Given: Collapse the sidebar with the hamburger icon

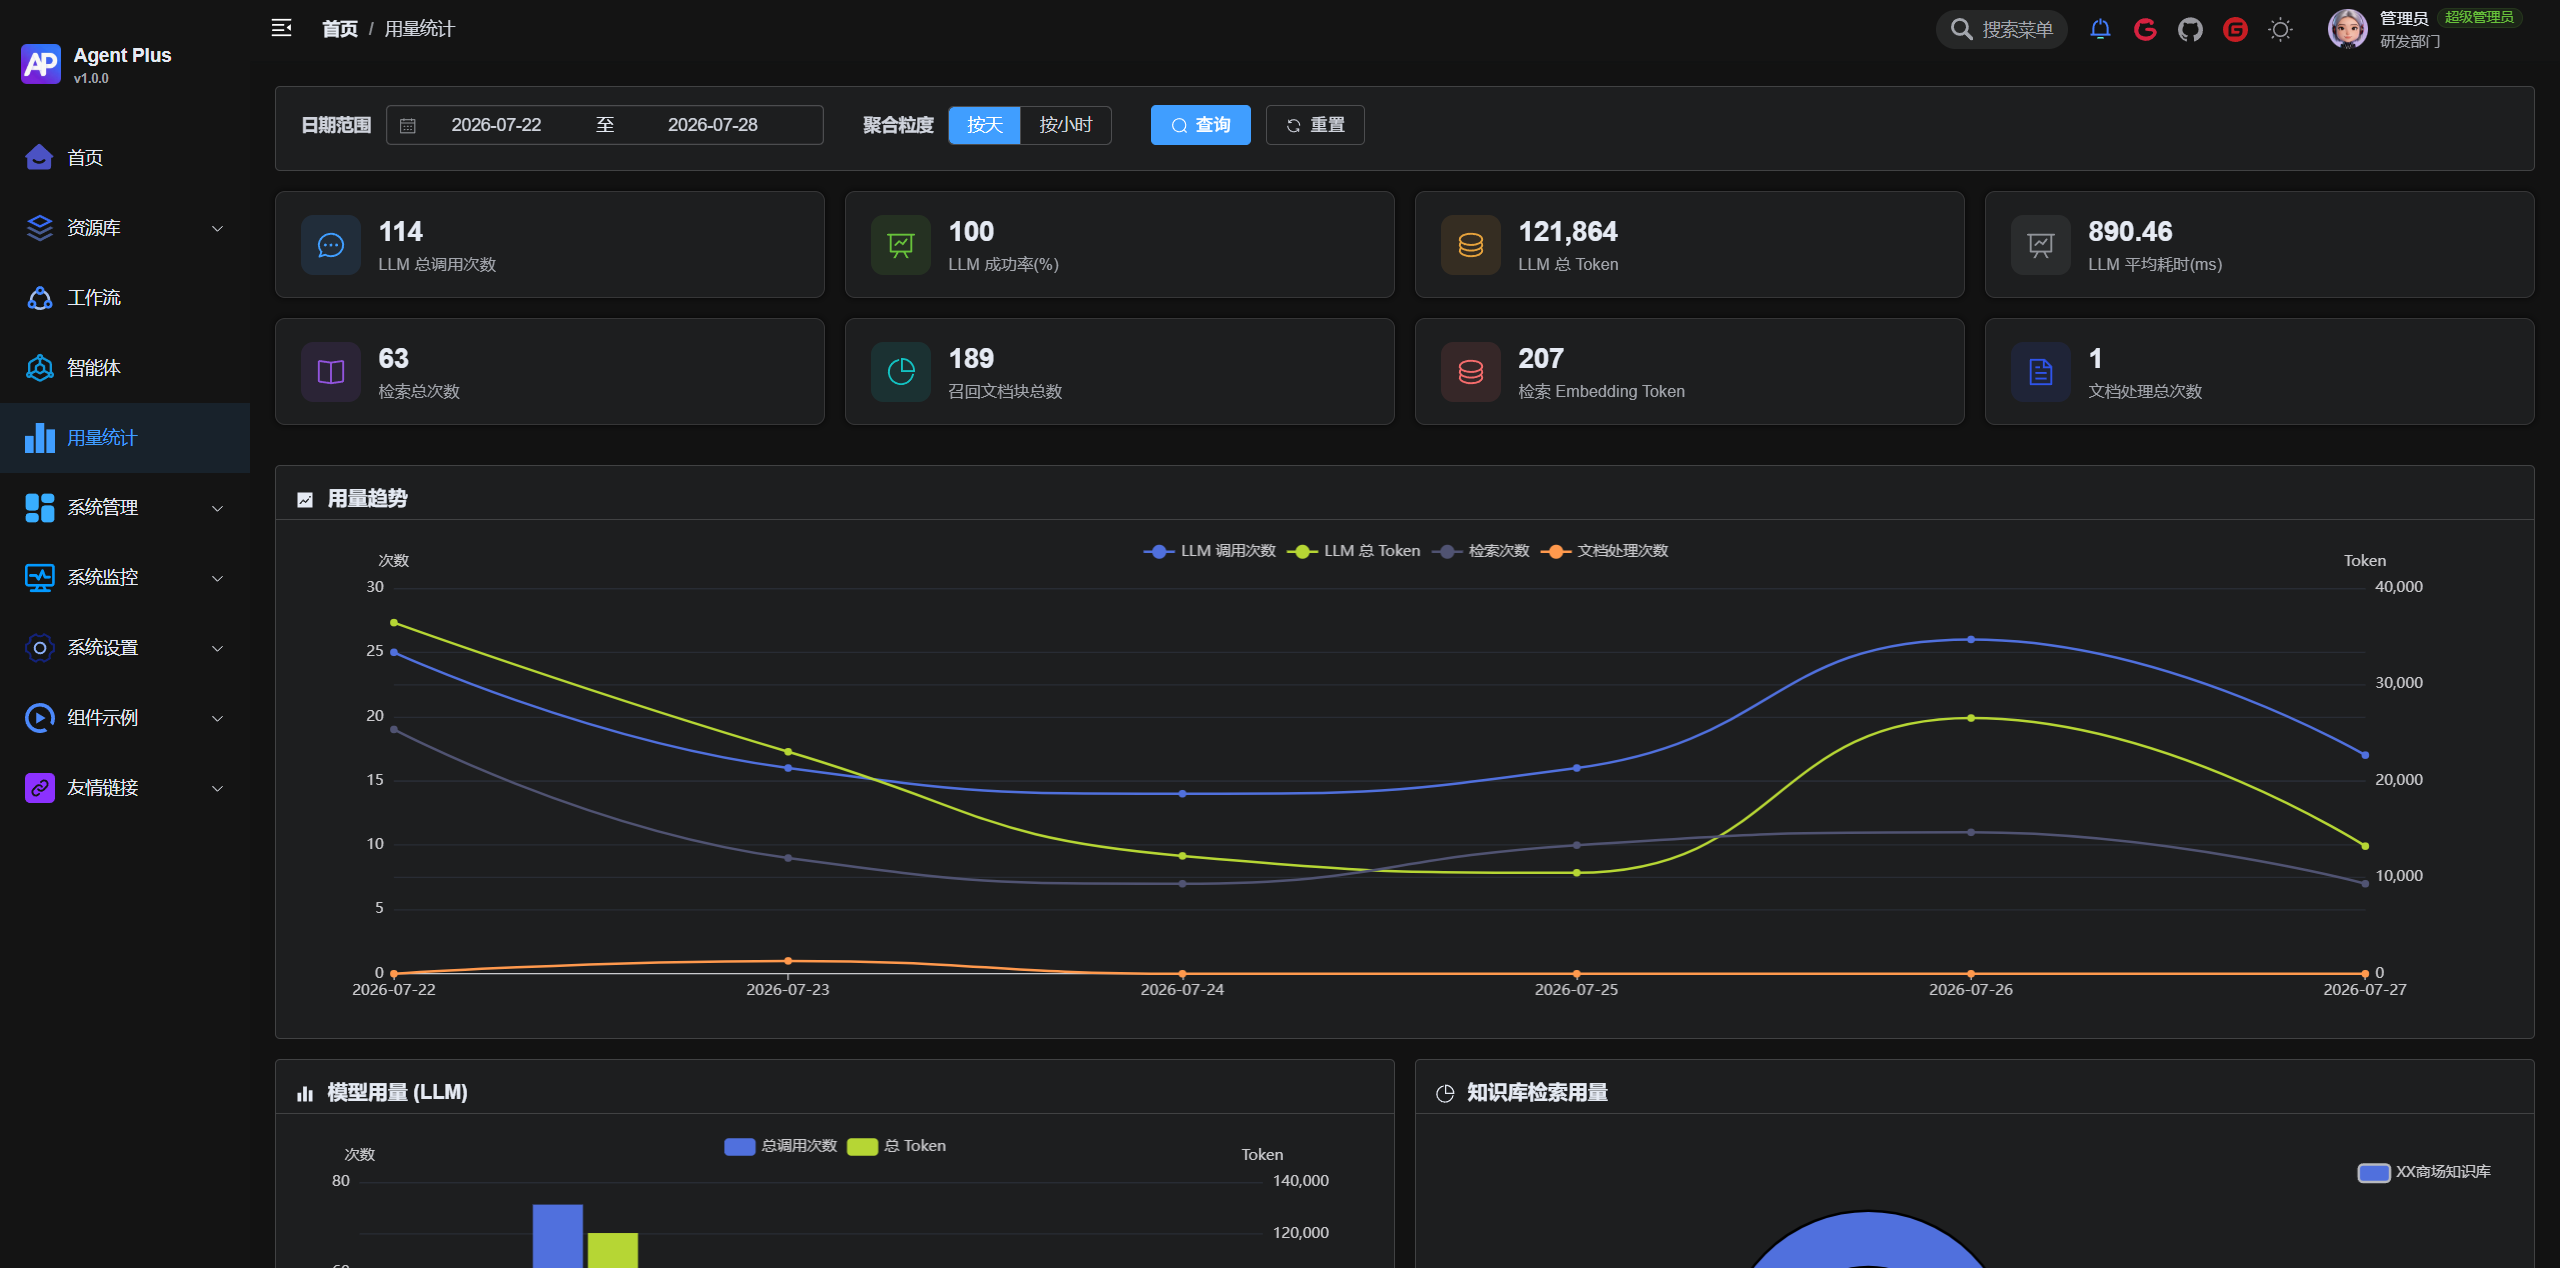Looking at the screenshot, I should click(x=282, y=28).
